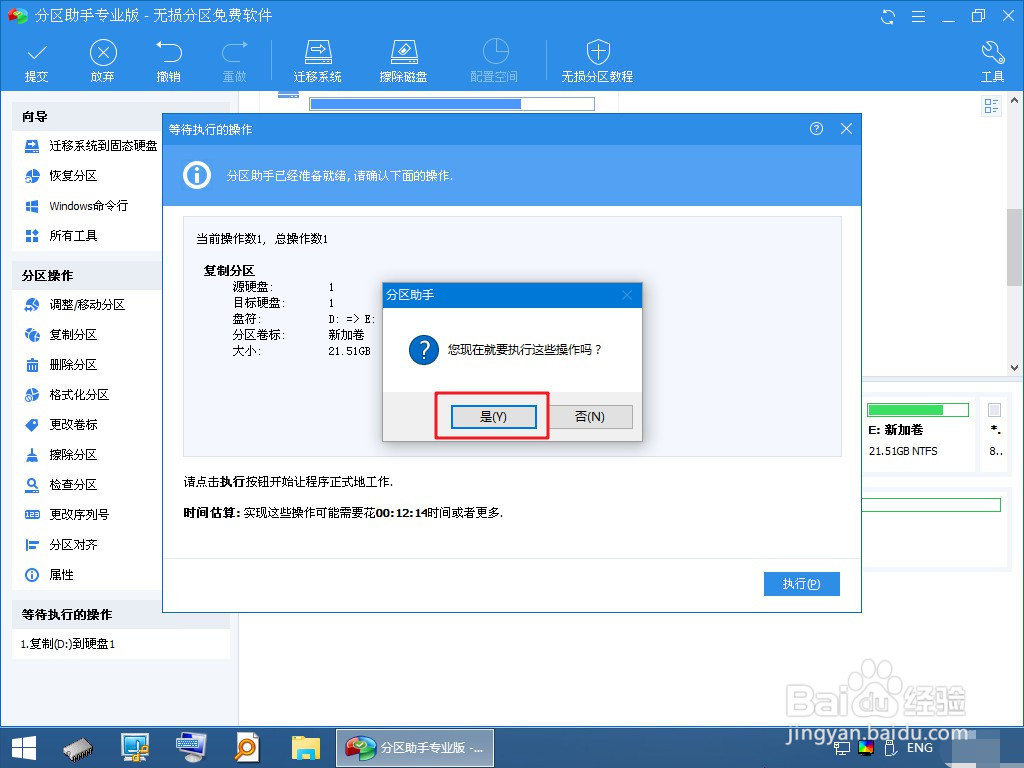This screenshot has width=1024, height=768.
Task: Click the 否(N) button in dialog
Action: [x=590, y=417]
